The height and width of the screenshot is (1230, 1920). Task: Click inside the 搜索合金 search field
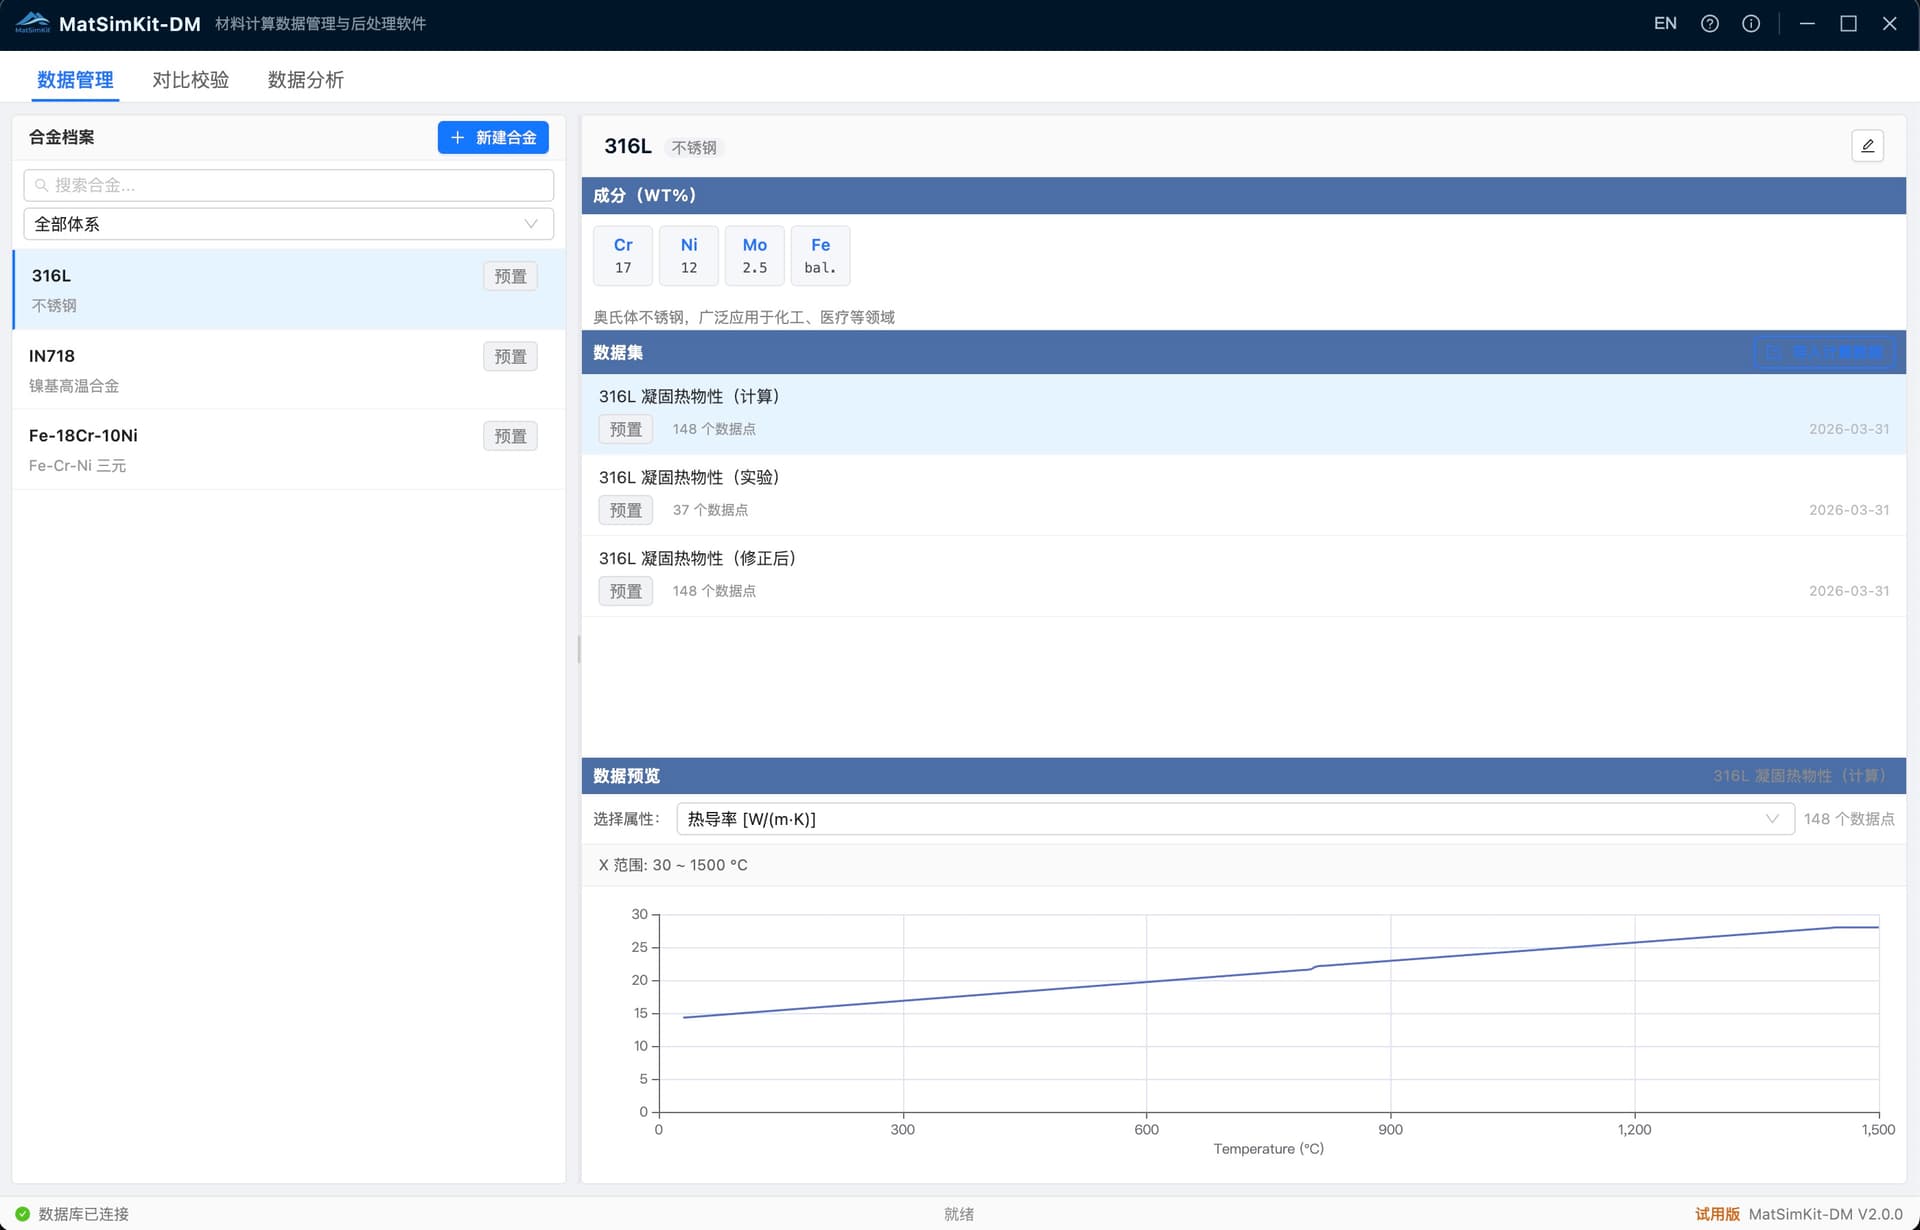pos(288,185)
